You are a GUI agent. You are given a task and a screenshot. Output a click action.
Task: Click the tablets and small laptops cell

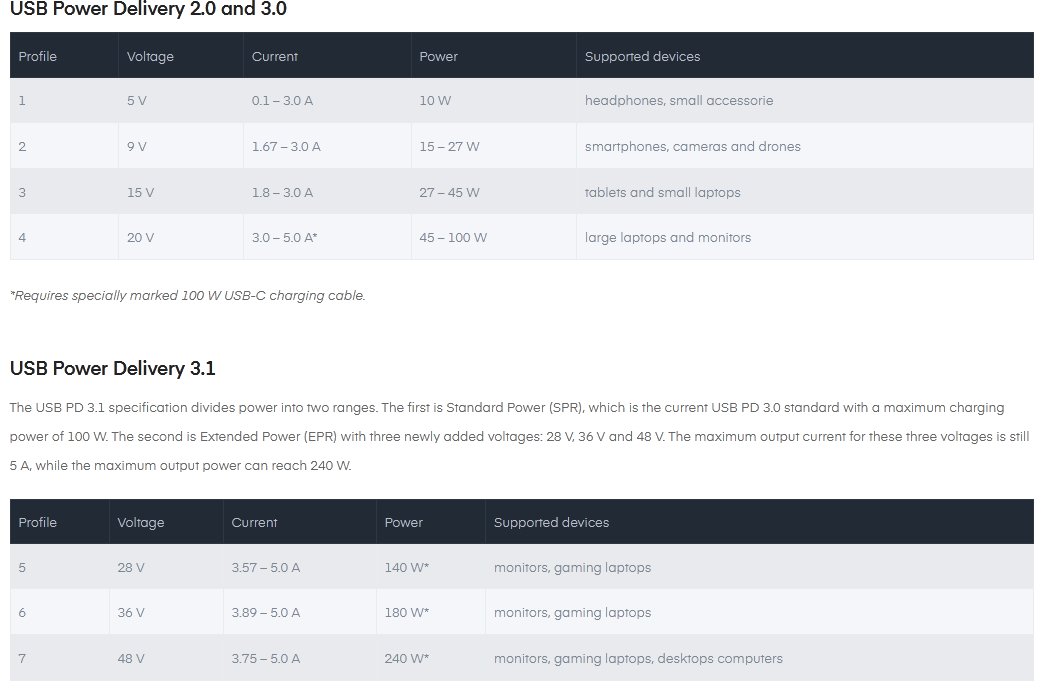coord(662,192)
